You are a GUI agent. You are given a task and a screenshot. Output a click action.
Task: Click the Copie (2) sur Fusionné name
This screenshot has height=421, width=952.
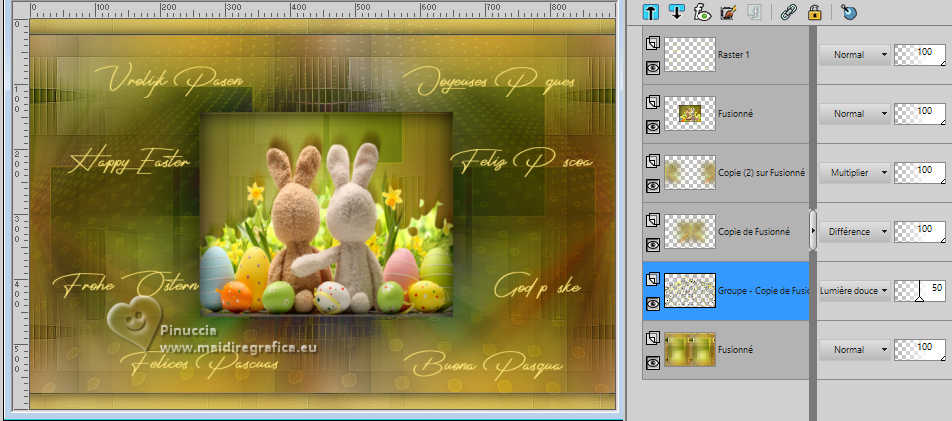coord(761,173)
